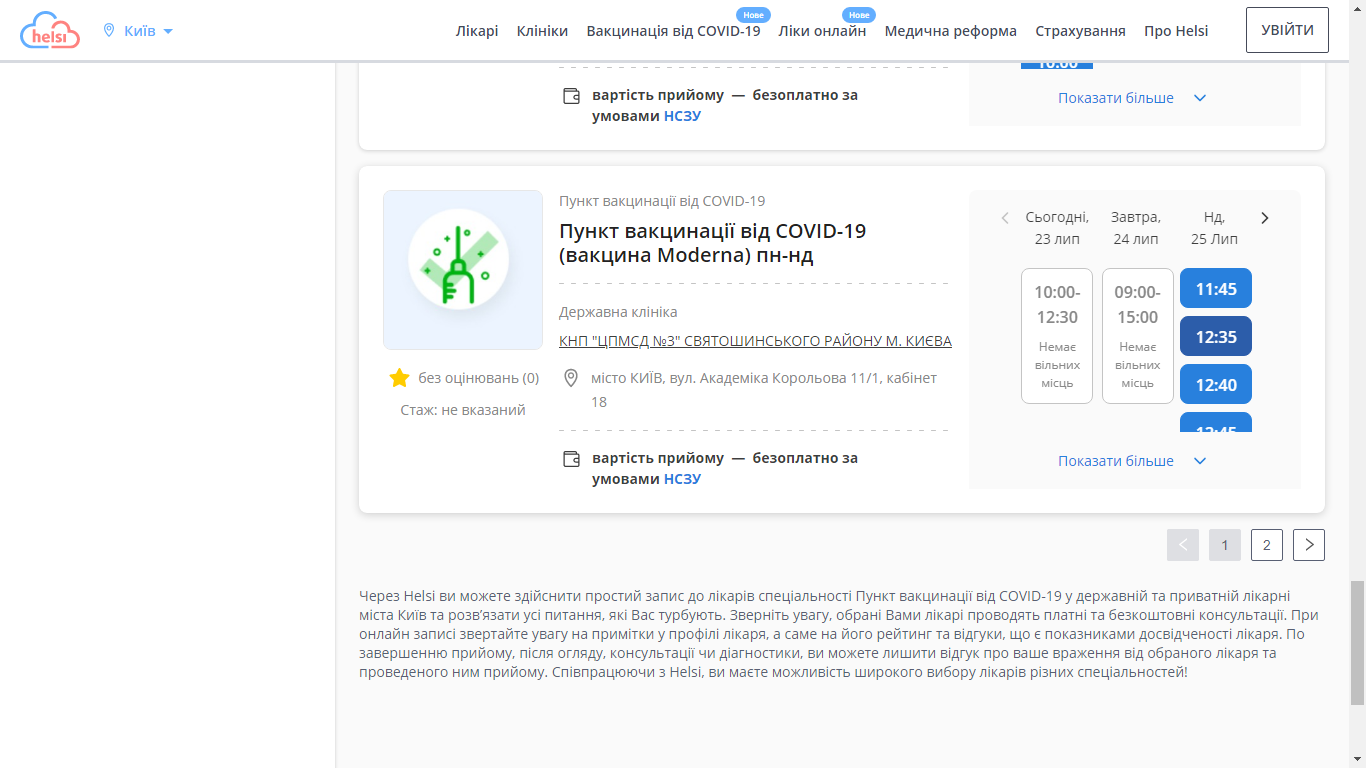Click the НСЗУ link in the top card

click(x=682, y=116)
